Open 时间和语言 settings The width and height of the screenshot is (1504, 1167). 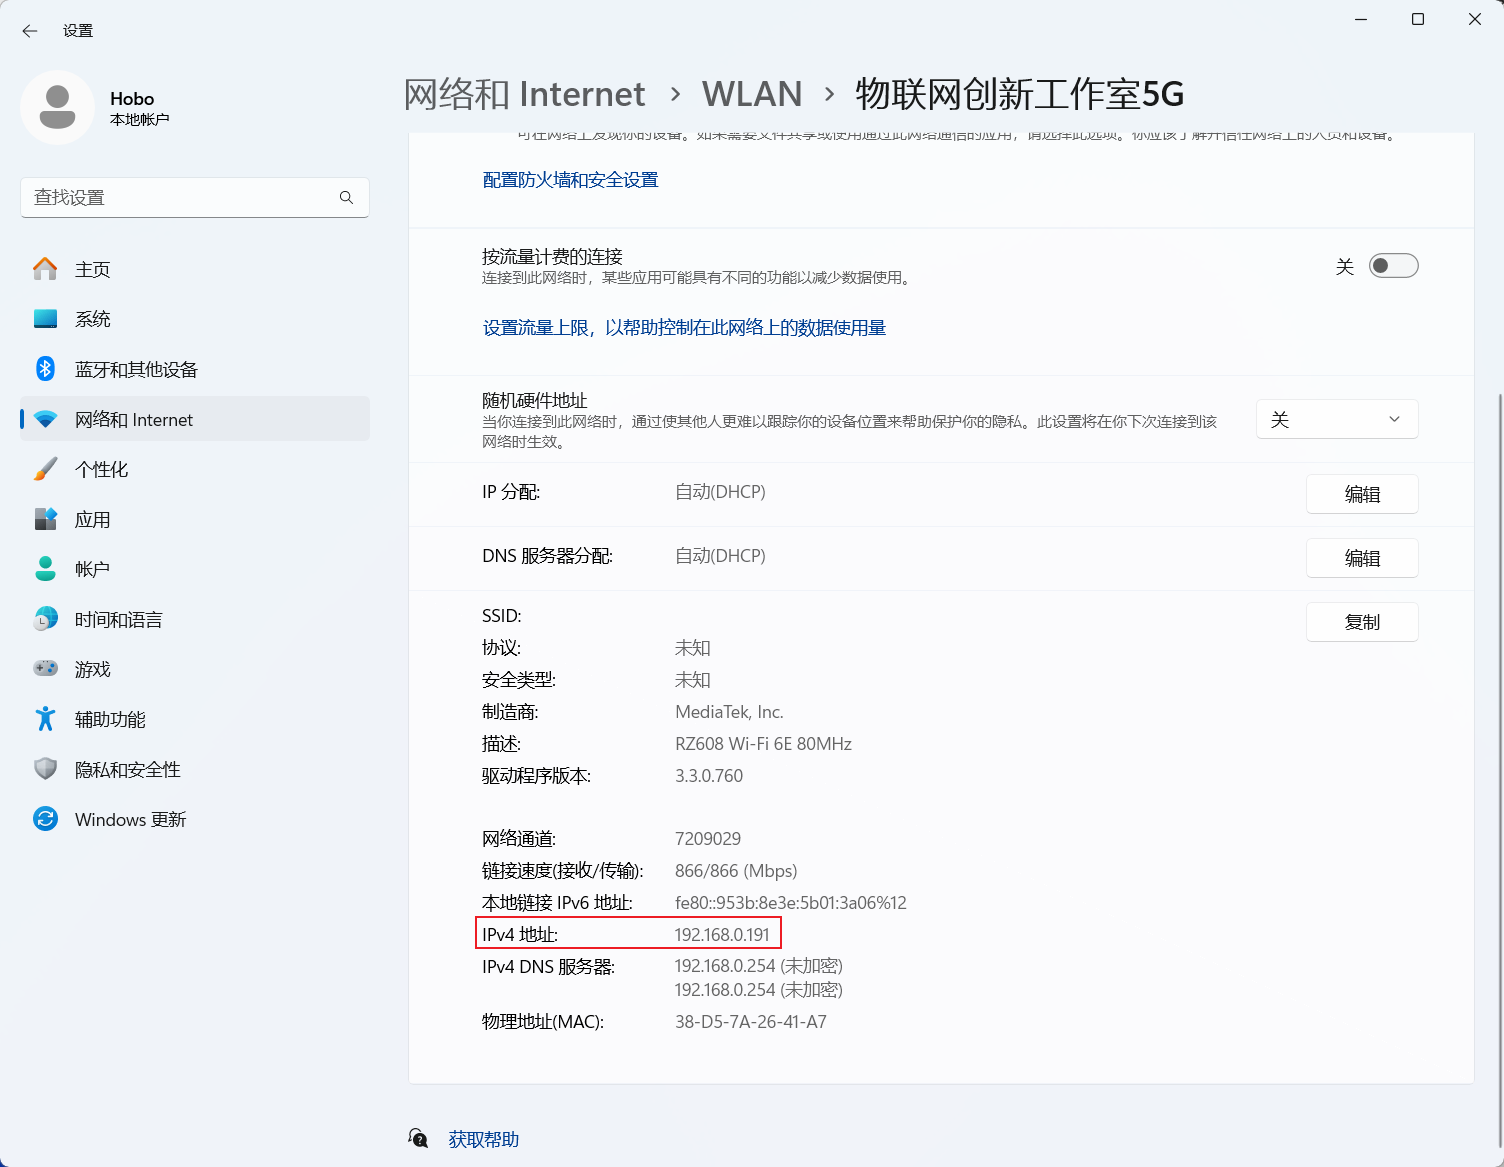pos(117,619)
